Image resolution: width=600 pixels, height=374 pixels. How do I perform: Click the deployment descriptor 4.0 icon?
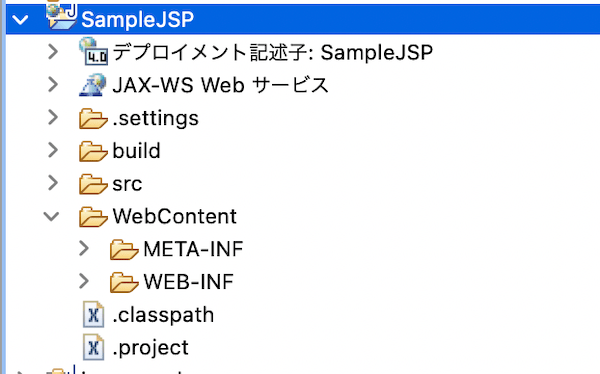[93, 51]
